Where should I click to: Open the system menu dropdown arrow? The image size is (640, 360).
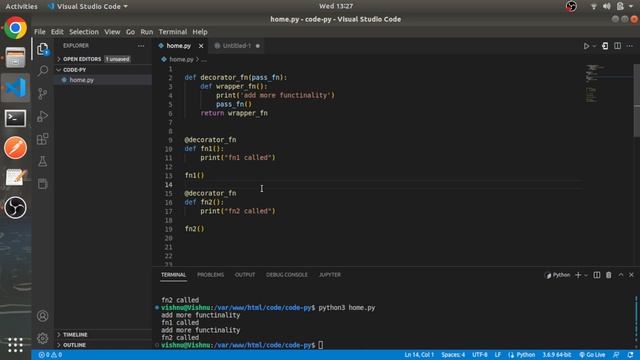click(x=631, y=6)
